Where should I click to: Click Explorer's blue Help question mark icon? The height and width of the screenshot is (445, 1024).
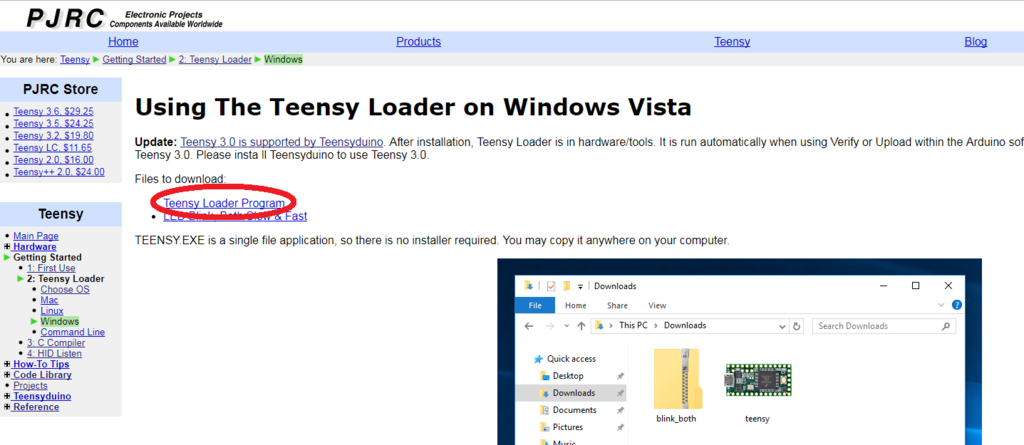tap(957, 305)
